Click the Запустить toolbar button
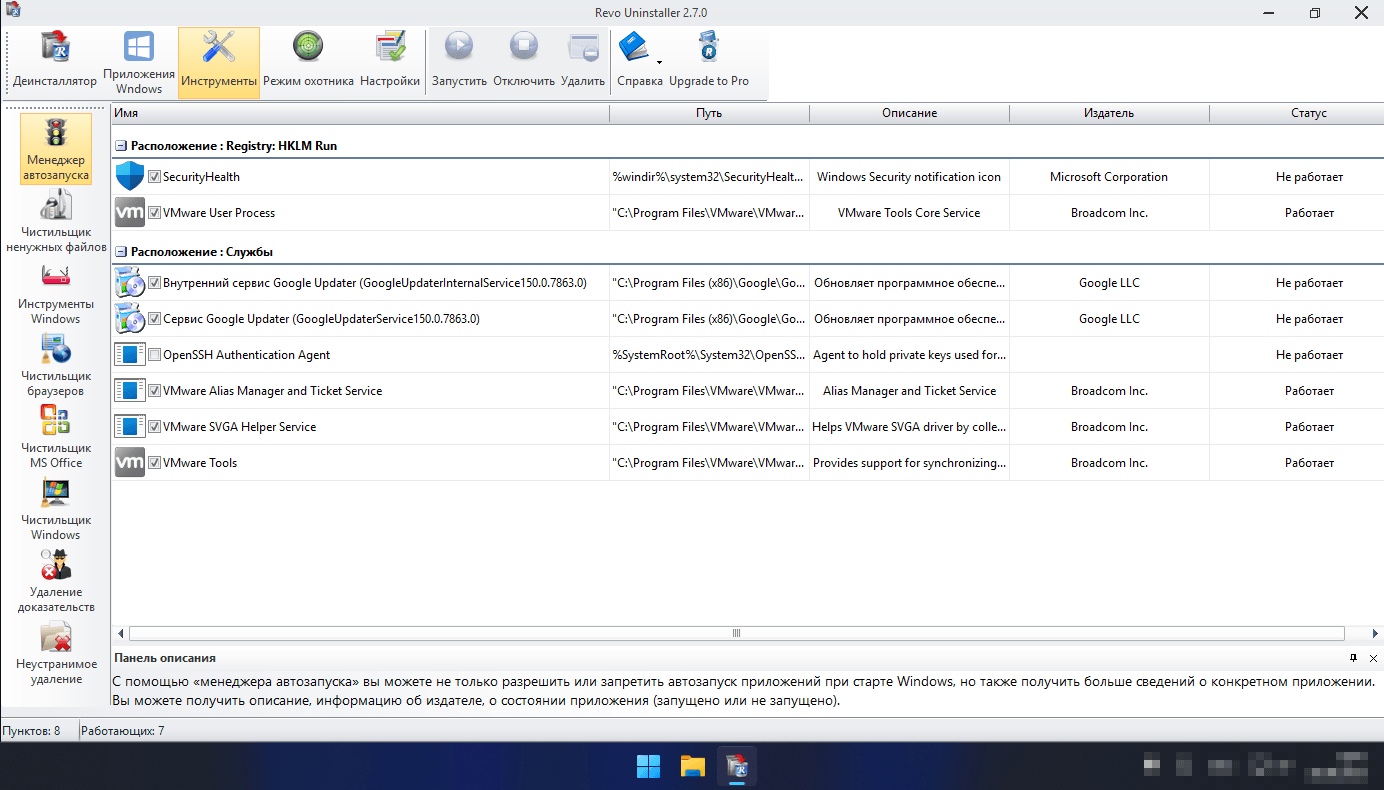This screenshot has height=790, width=1384. [x=459, y=62]
